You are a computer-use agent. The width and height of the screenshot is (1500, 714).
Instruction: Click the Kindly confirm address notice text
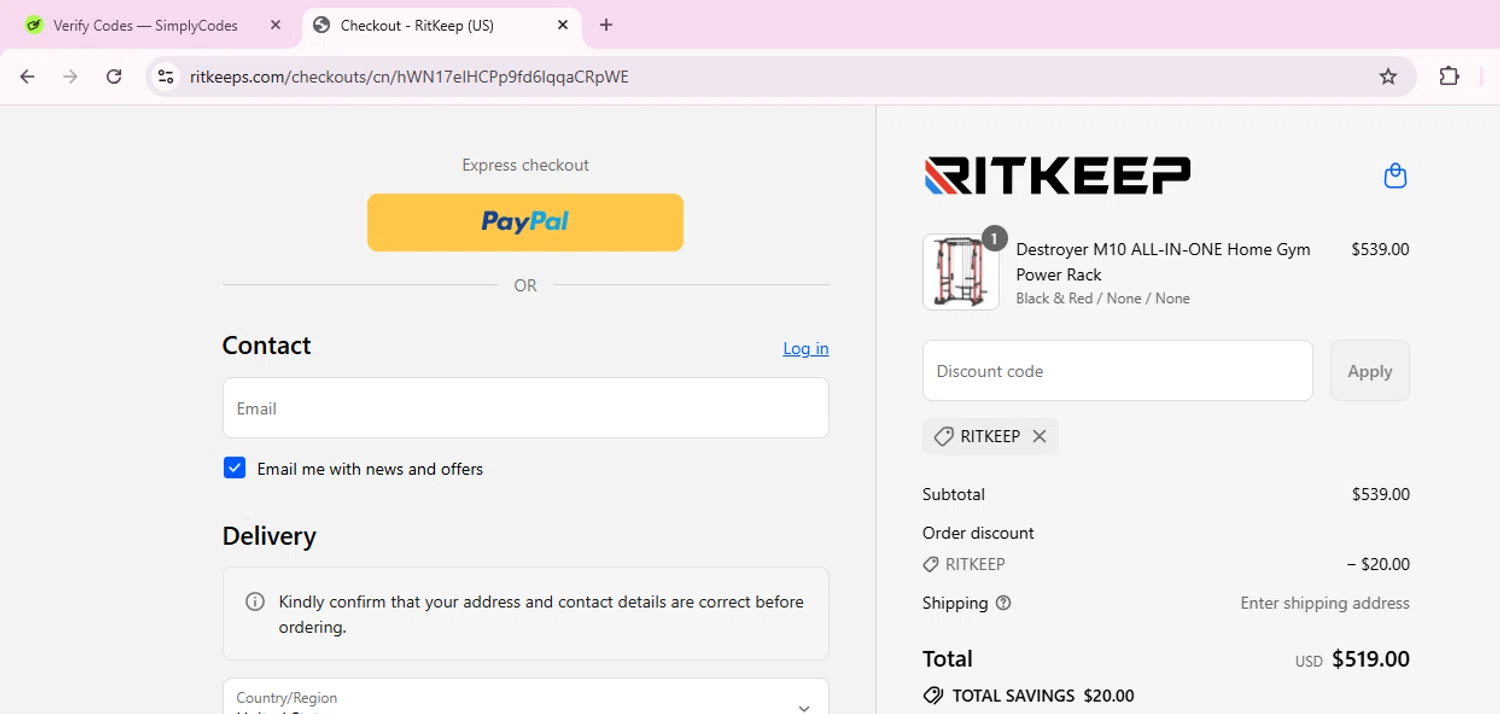pyautogui.click(x=541, y=615)
